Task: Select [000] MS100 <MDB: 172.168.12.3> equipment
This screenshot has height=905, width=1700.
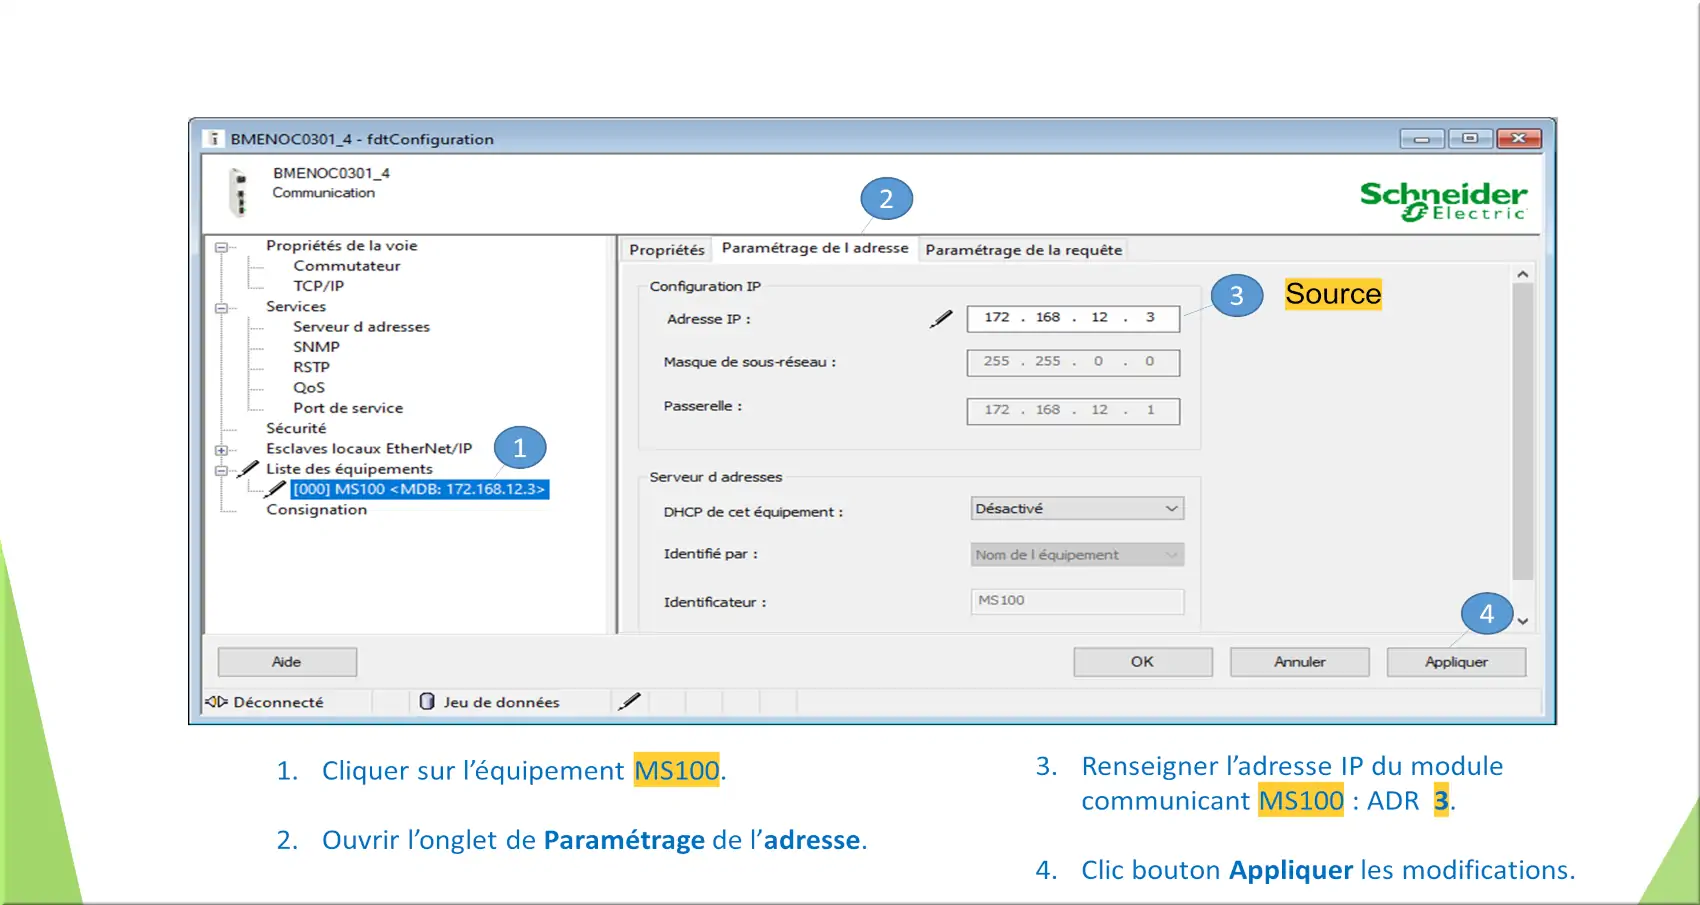Action: [419, 489]
